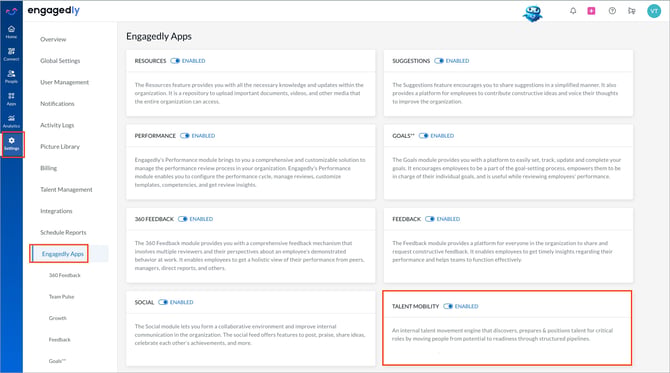Image resolution: width=670 pixels, height=373 pixels.
Task: Click the SOCIAL card title
Action: (x=144, y=302)
